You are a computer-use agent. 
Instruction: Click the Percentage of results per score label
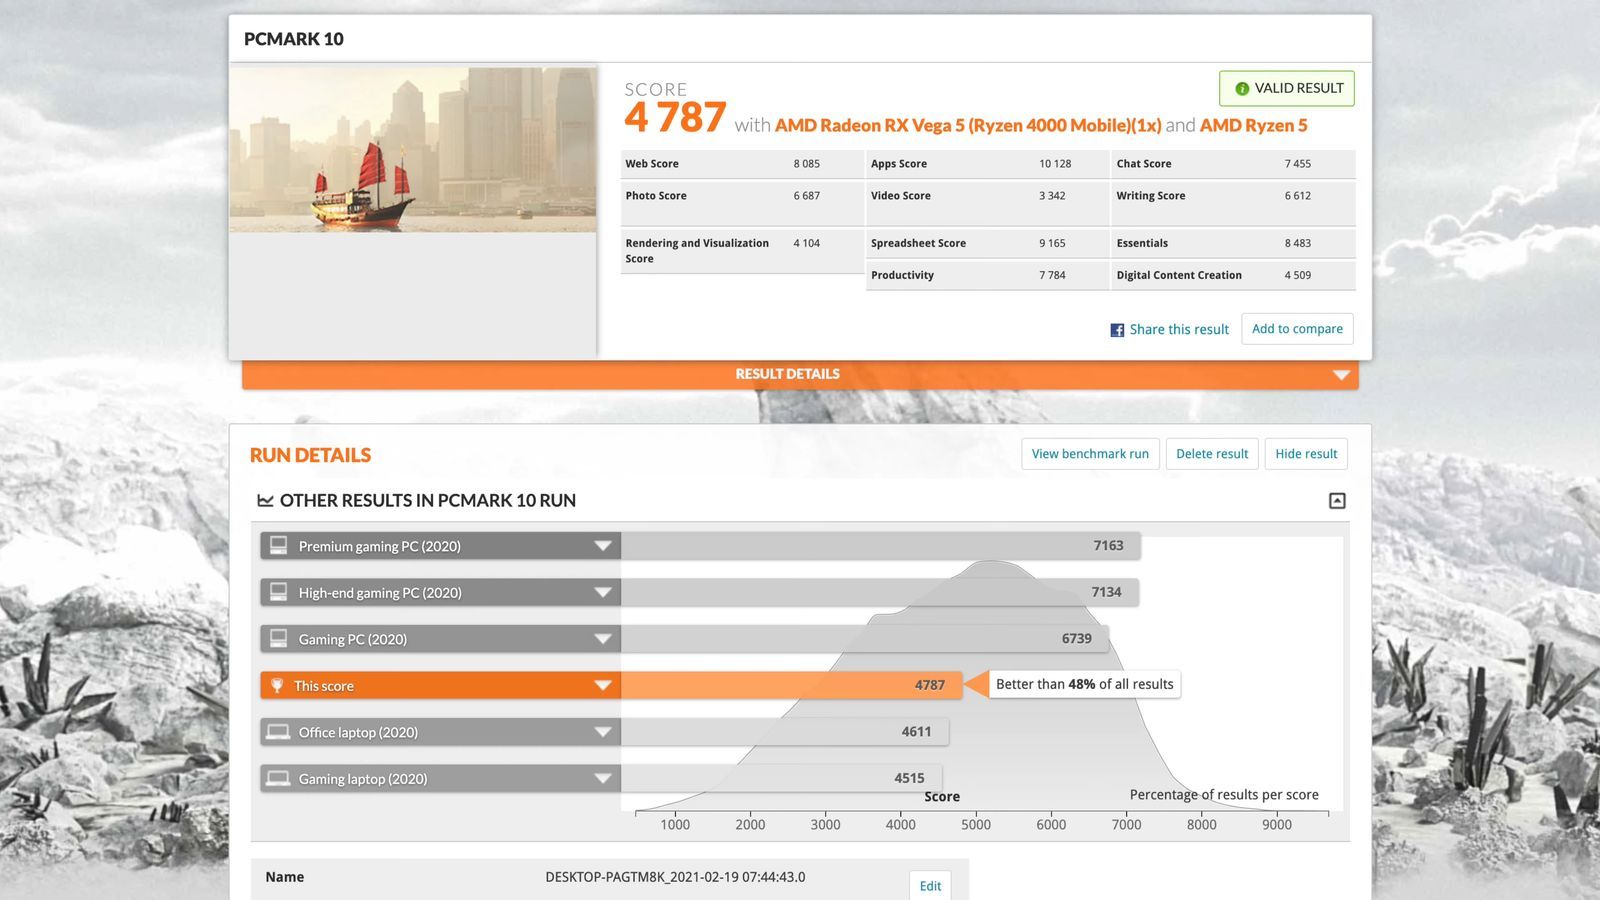coord(1224,794)
